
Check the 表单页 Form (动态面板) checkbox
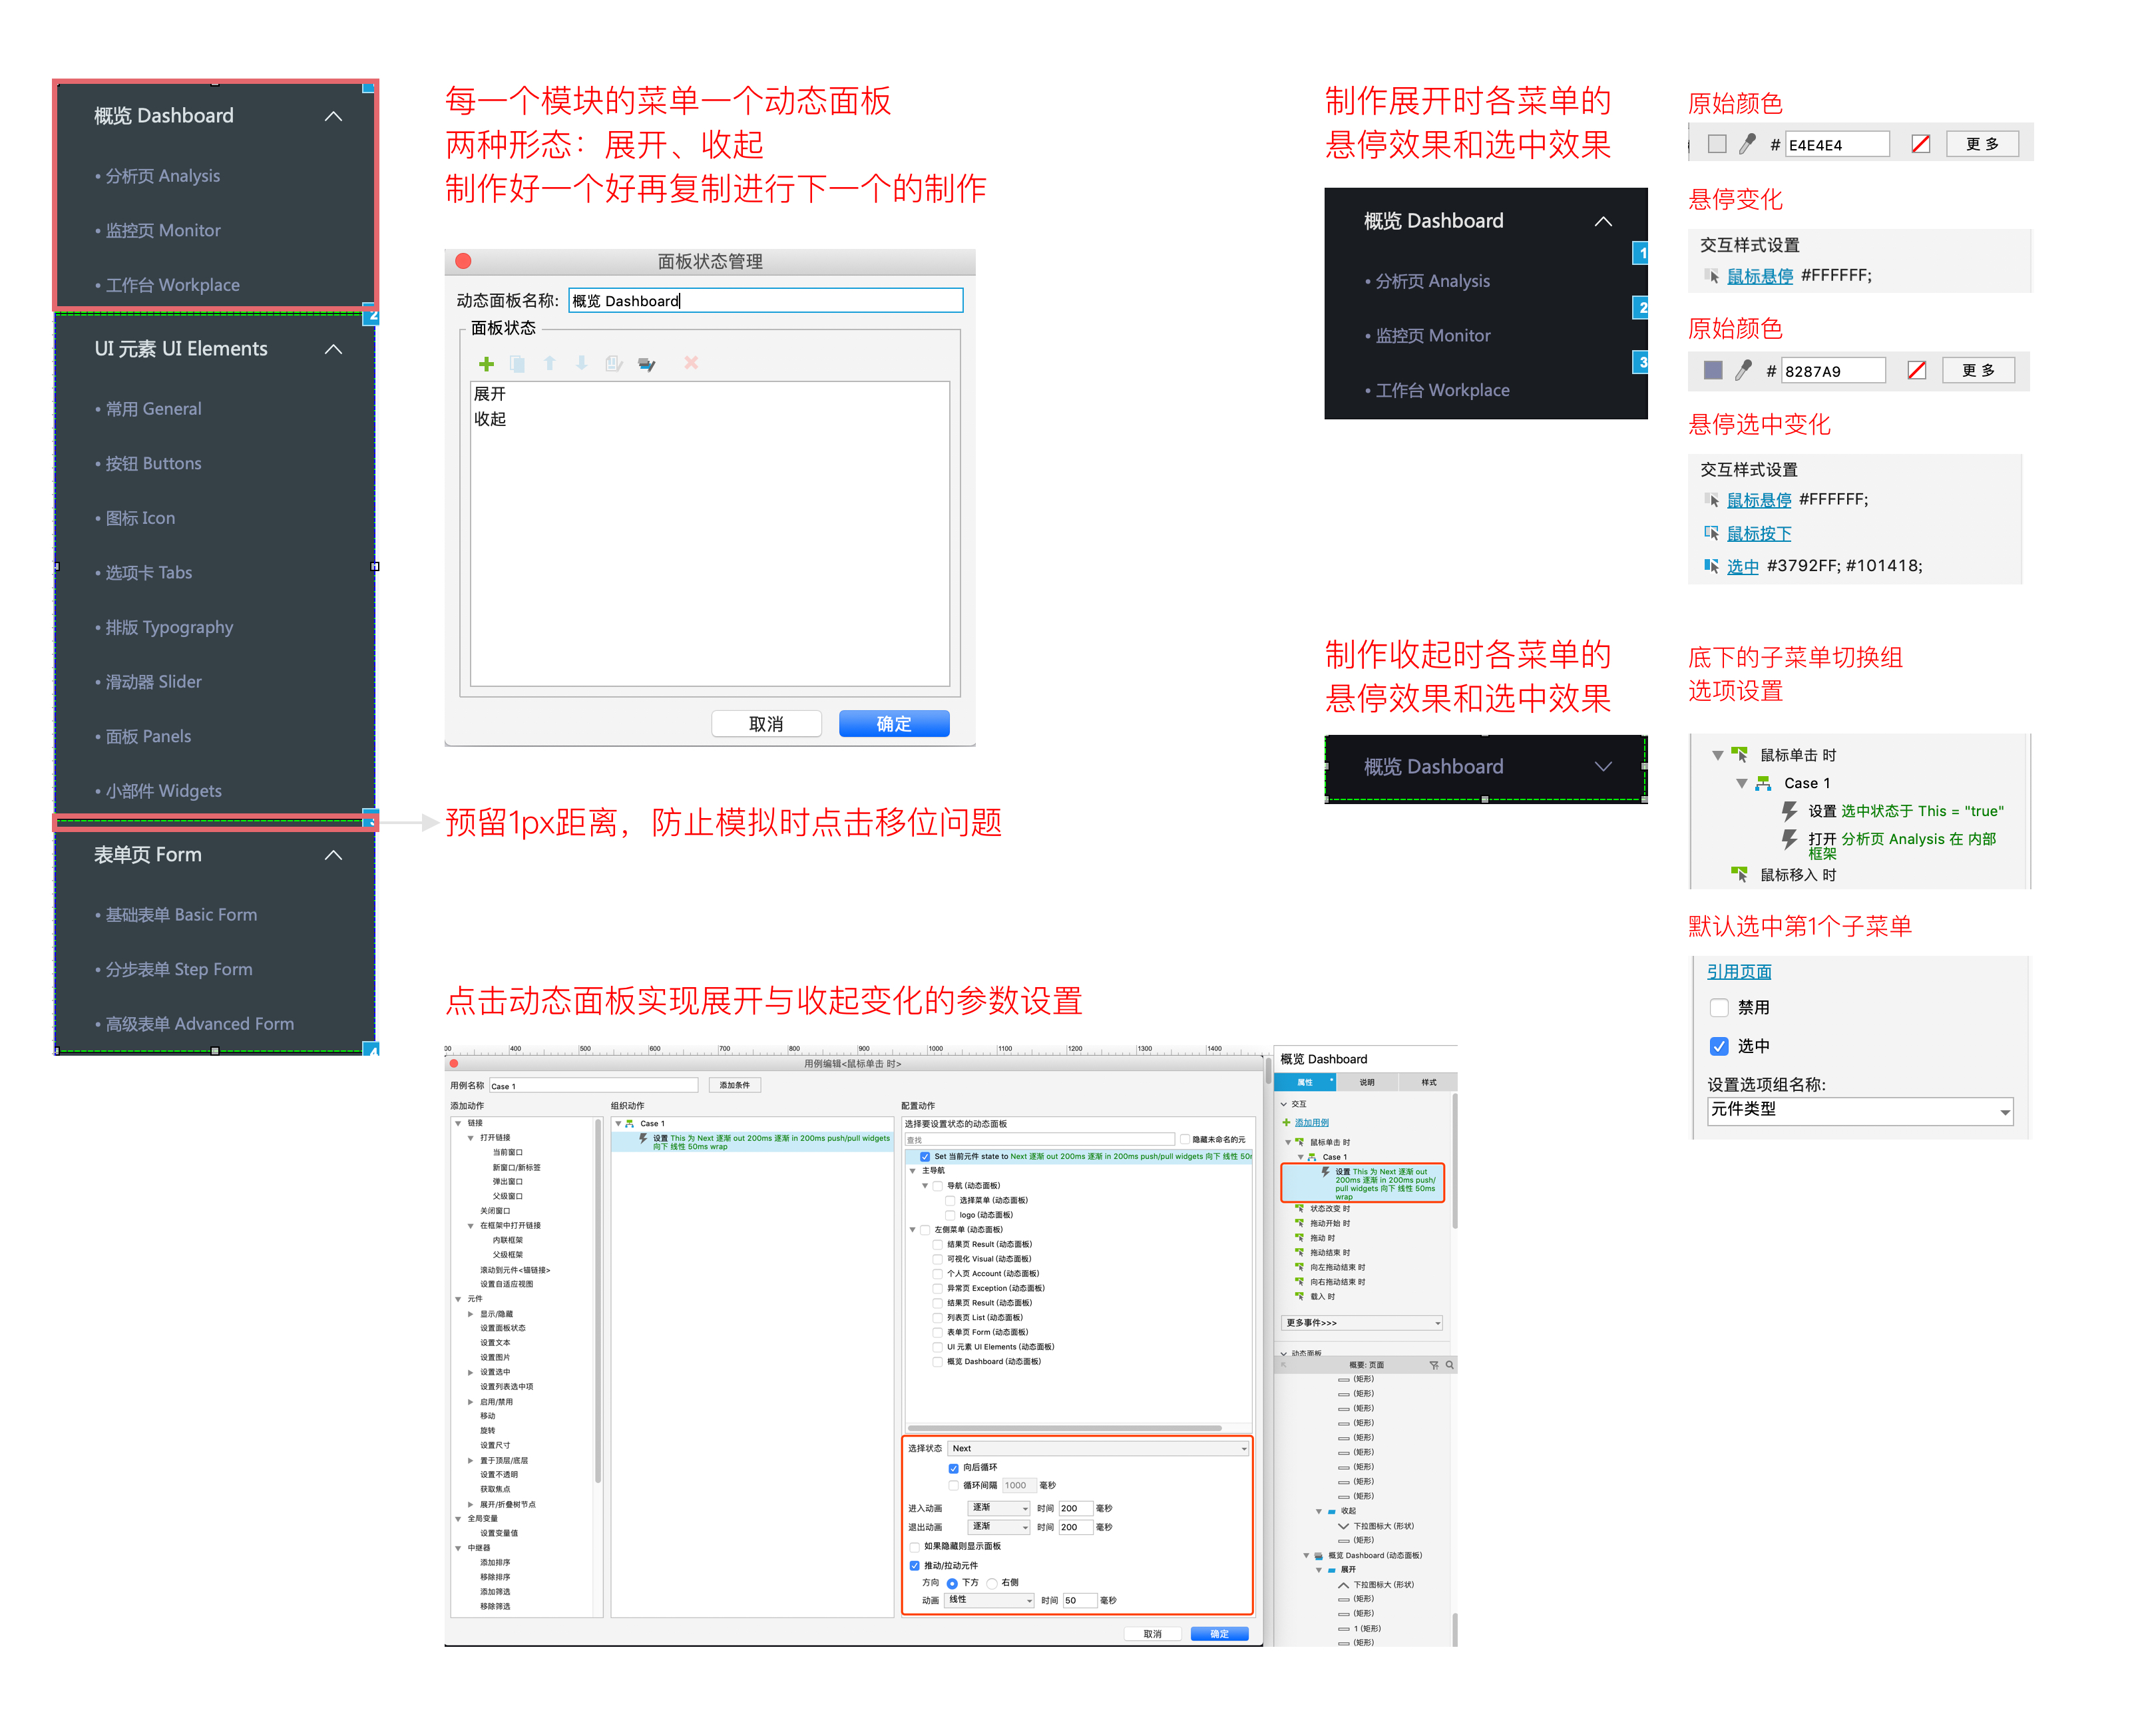coord(937,1333)
